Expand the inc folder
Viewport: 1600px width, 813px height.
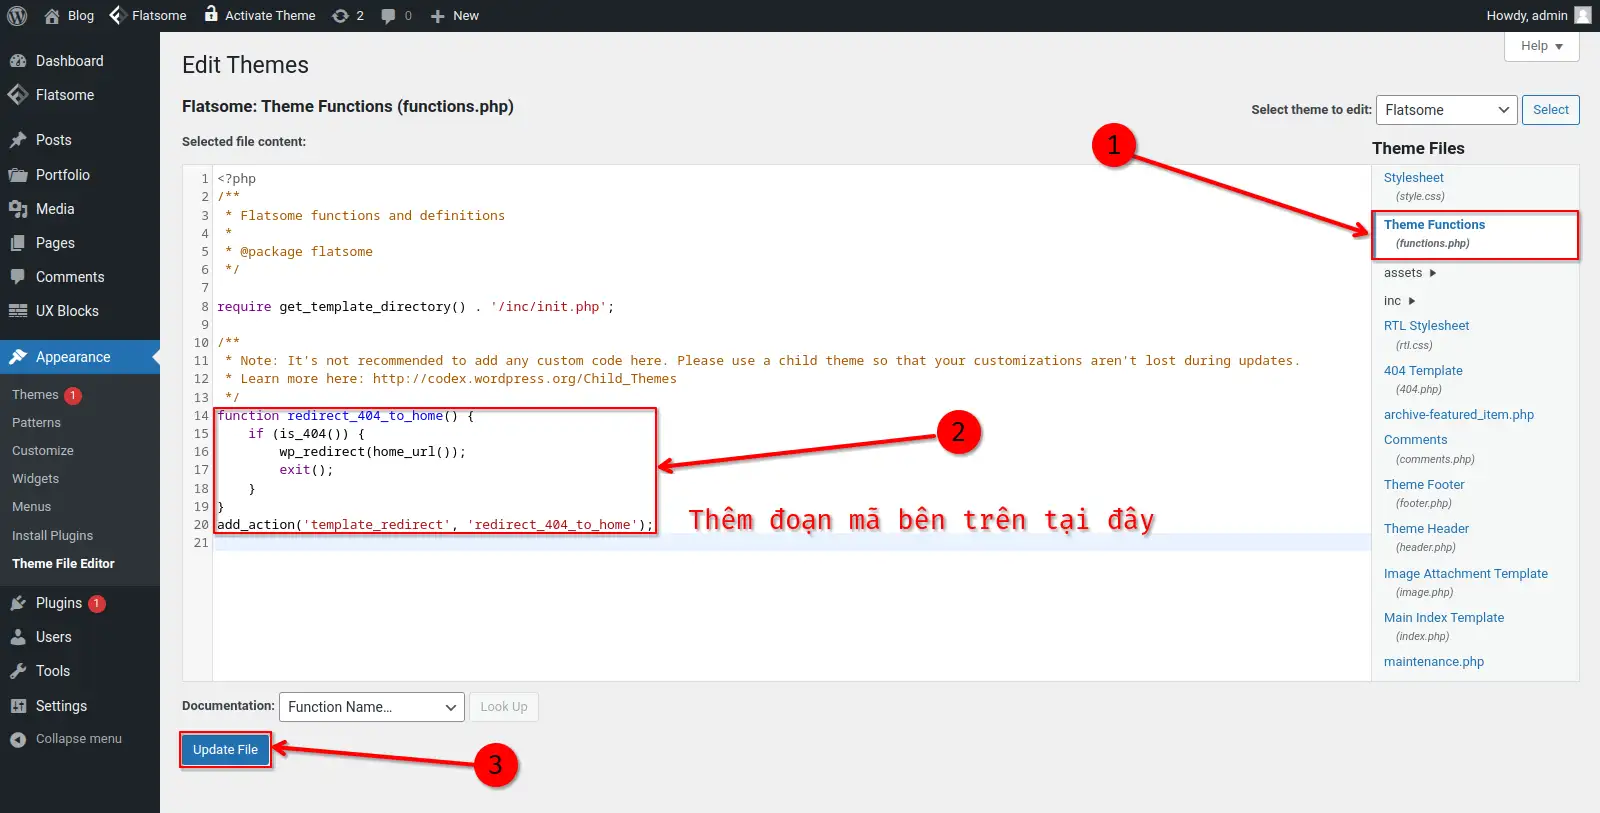point(1399,301)
